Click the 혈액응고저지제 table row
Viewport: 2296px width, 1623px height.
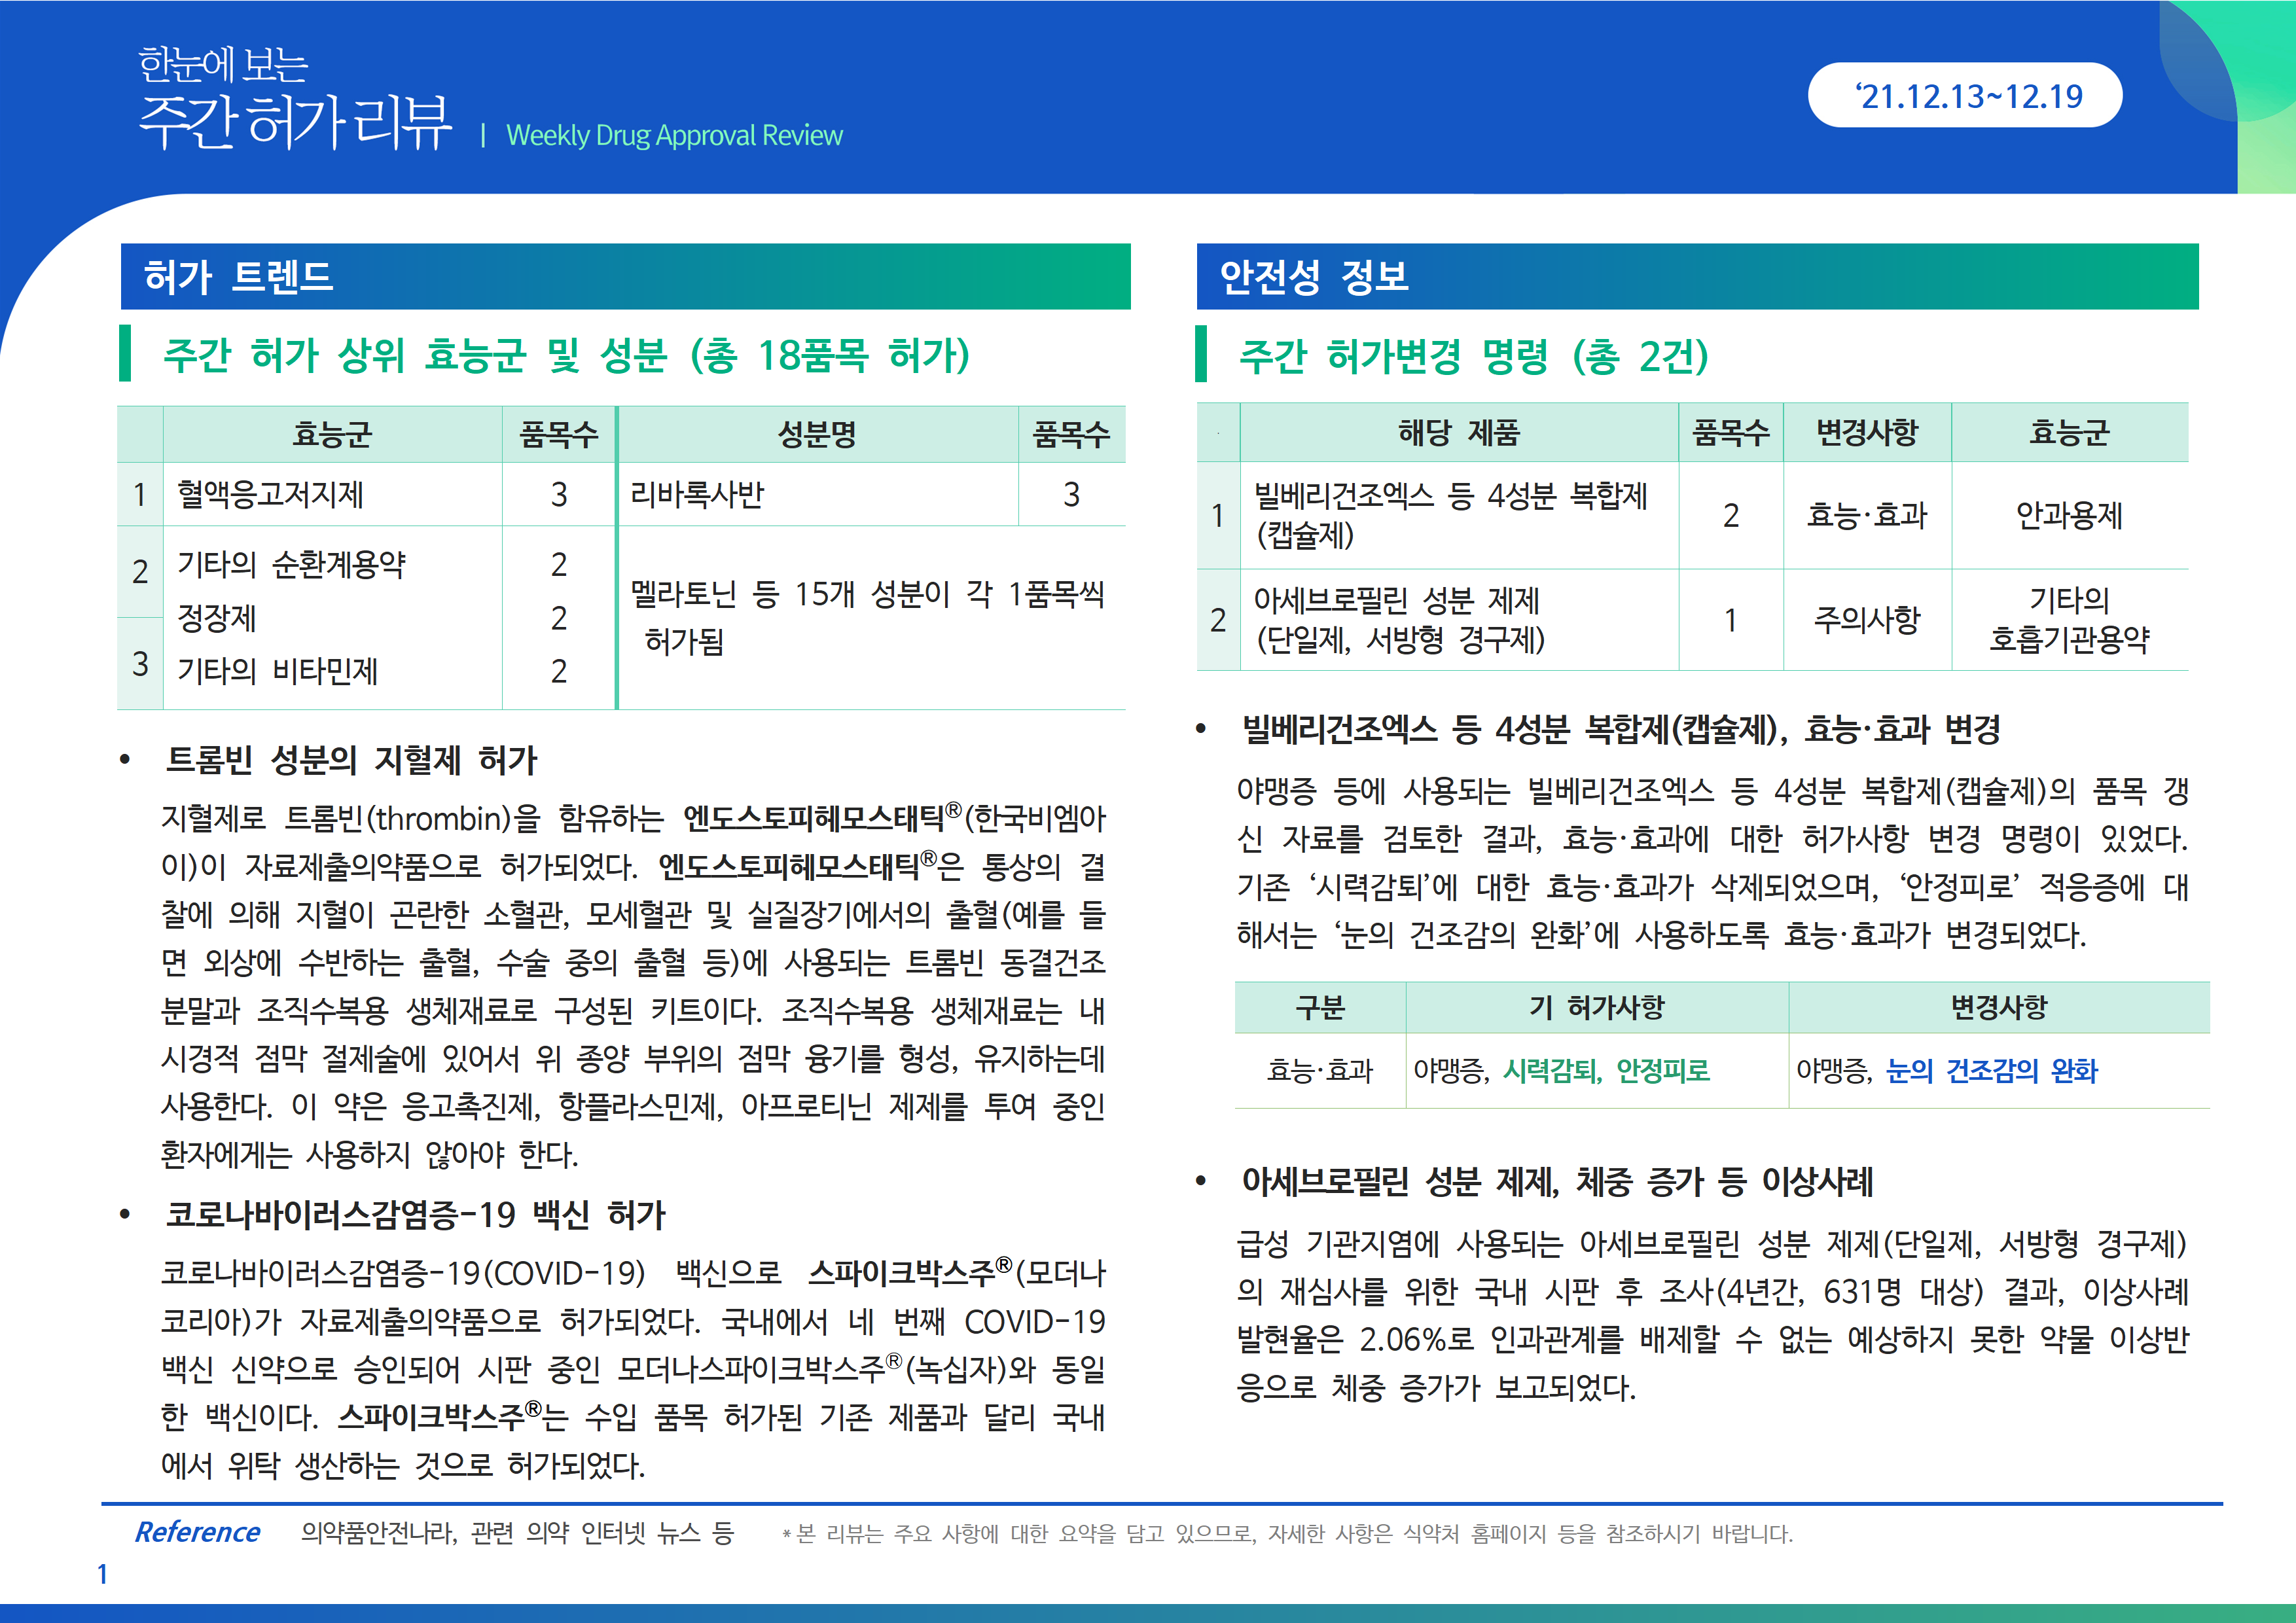[x=270, y=494]
